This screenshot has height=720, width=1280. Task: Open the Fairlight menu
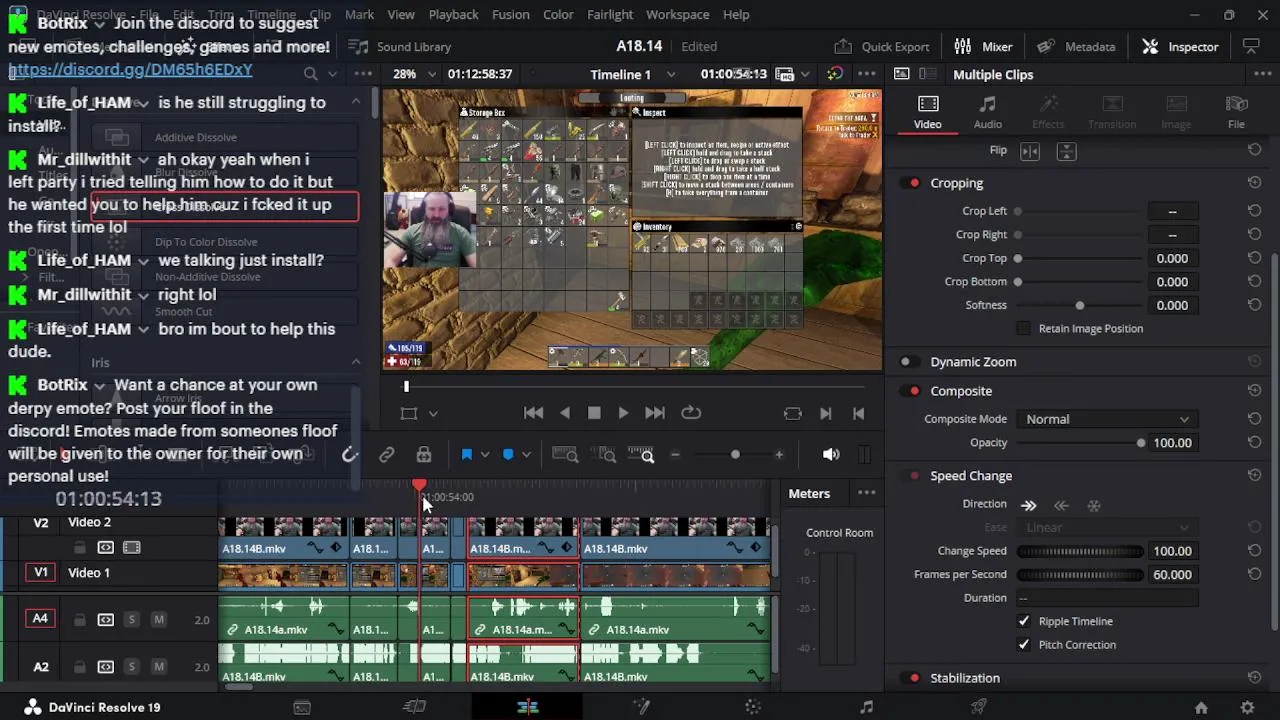[x=610, y=14]
